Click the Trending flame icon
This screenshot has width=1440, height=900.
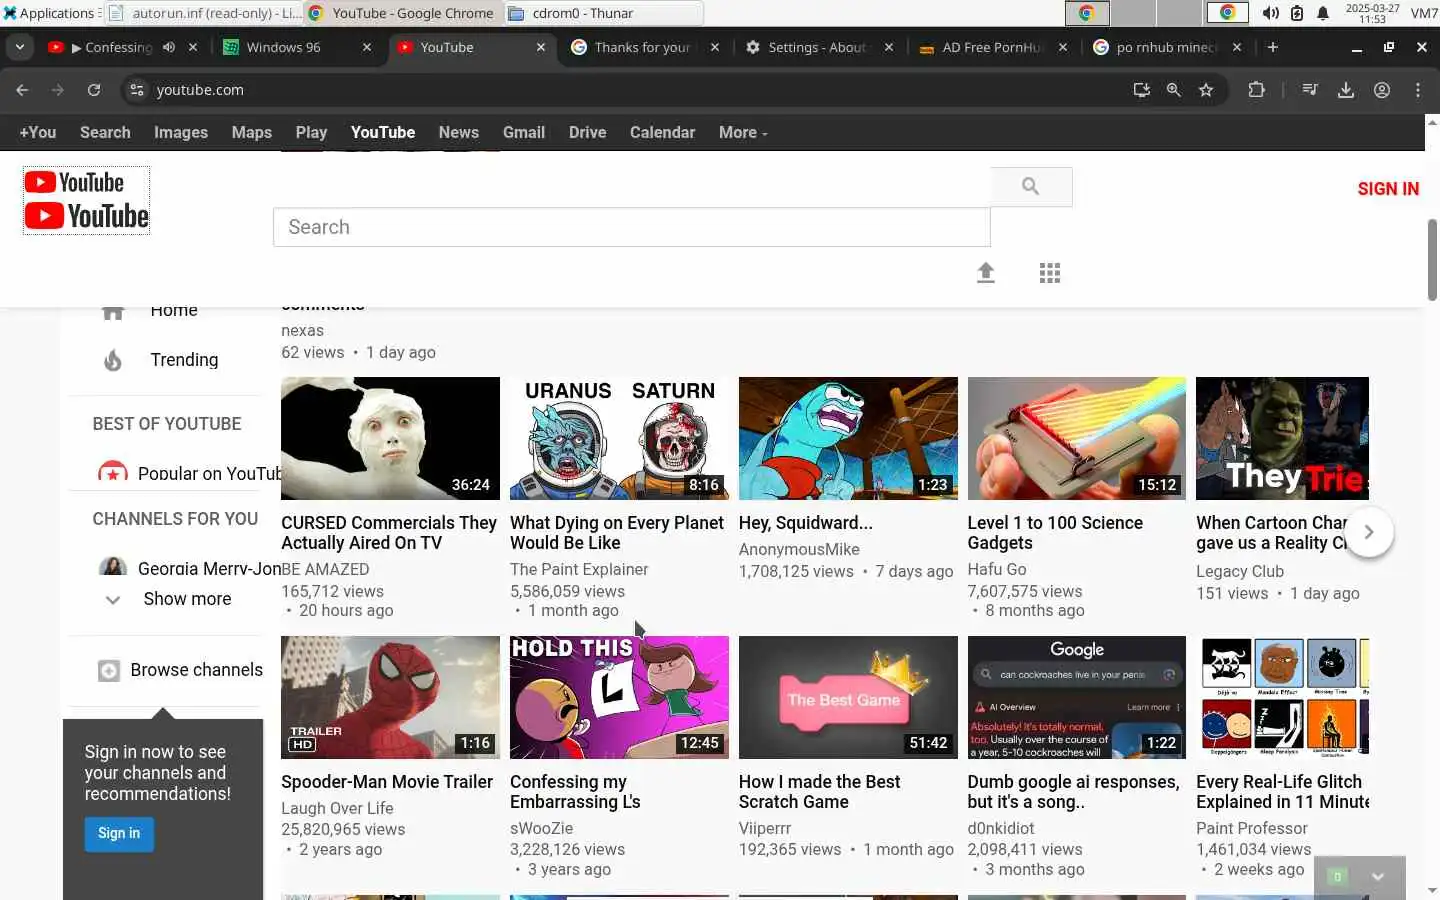click(x=113, y=360)
